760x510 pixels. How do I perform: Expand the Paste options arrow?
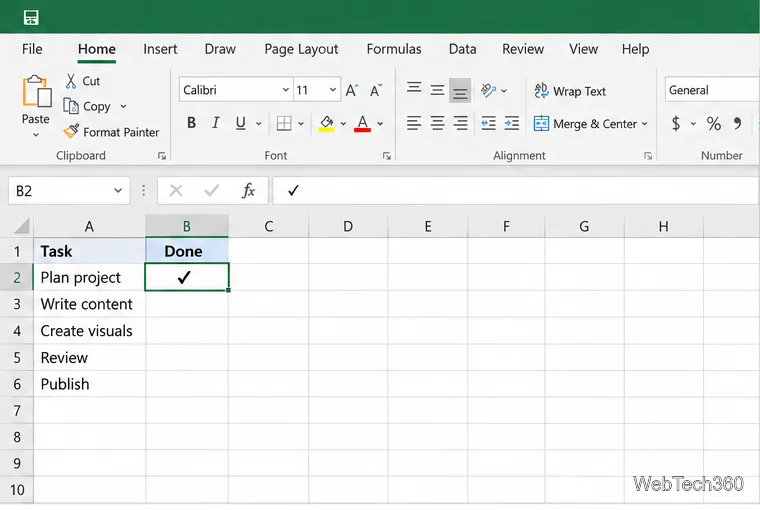coord(35,135)
